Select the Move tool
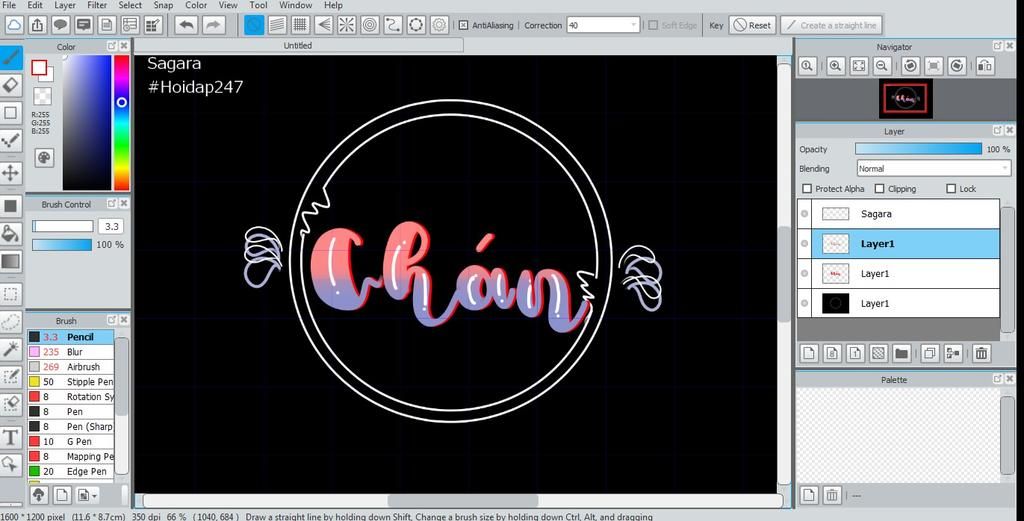This screenshot has height=521, width=1024. (10, 172)
